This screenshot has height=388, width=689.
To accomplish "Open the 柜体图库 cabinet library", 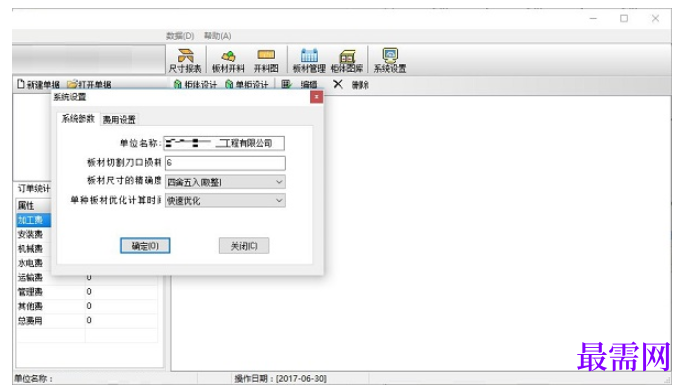I will click(347, 61).
